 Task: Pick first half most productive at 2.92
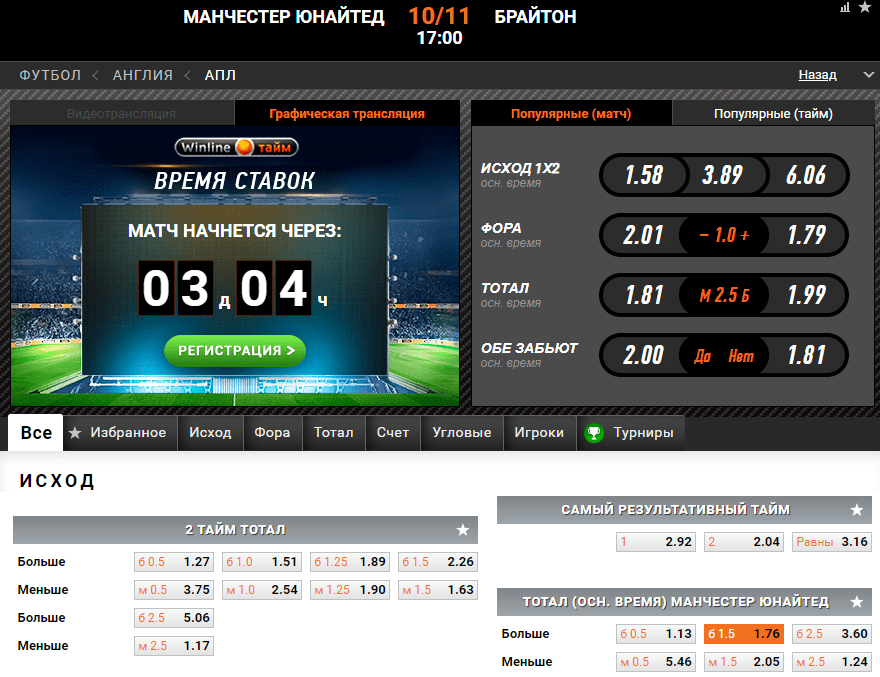click(x=656, y=542)
